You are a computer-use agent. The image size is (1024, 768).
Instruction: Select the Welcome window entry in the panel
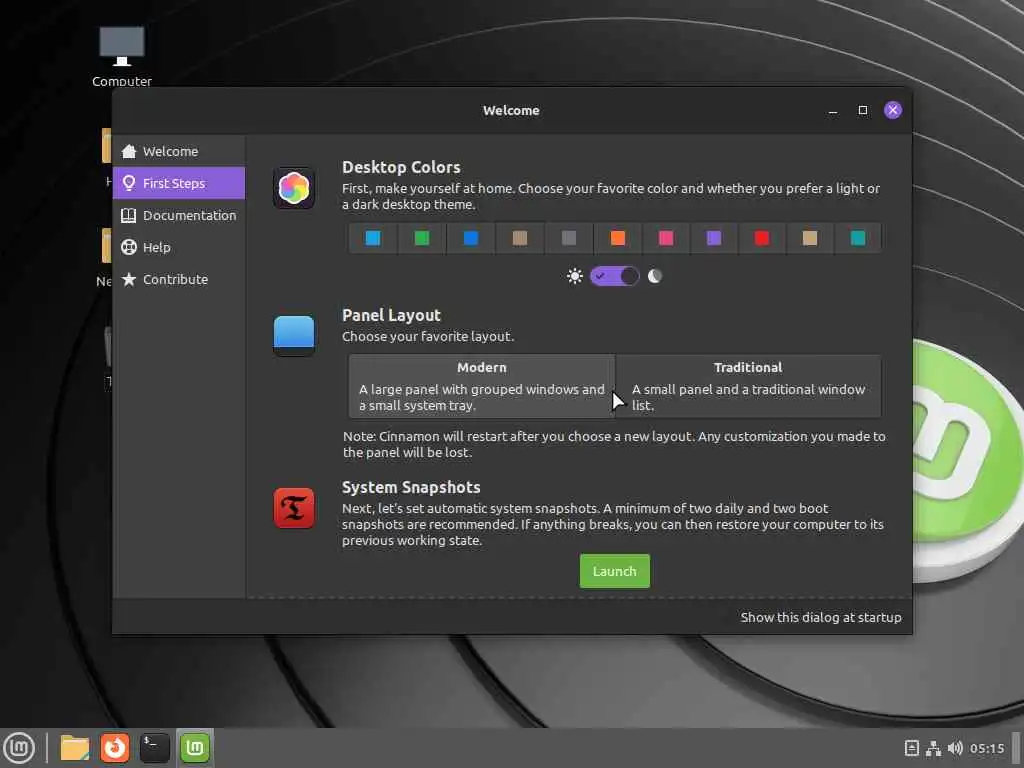[x=195, y=748]
